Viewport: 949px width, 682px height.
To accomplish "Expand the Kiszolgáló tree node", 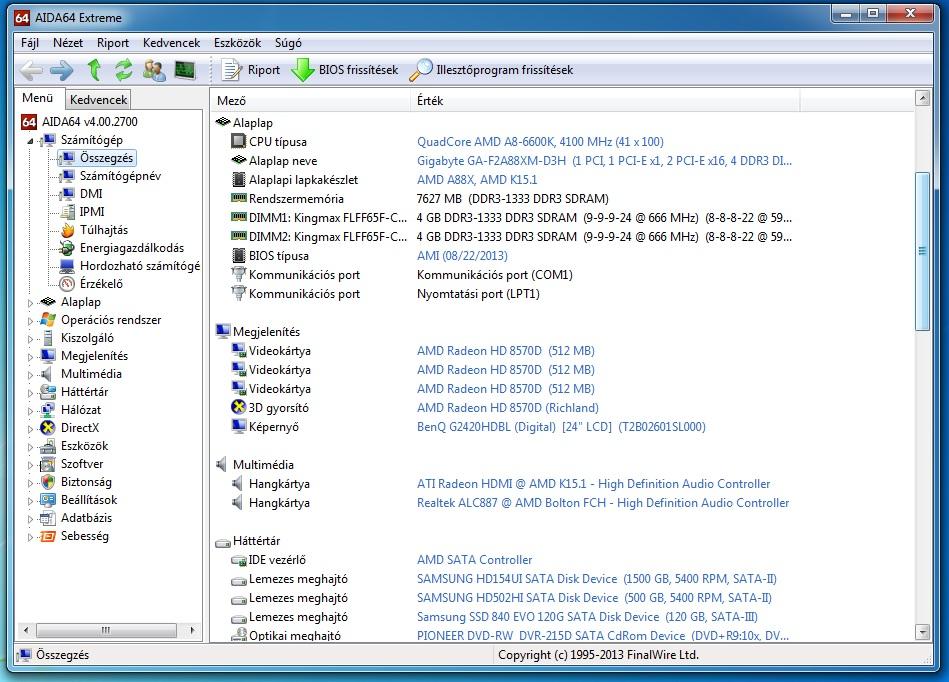I will tap(30, 339).
